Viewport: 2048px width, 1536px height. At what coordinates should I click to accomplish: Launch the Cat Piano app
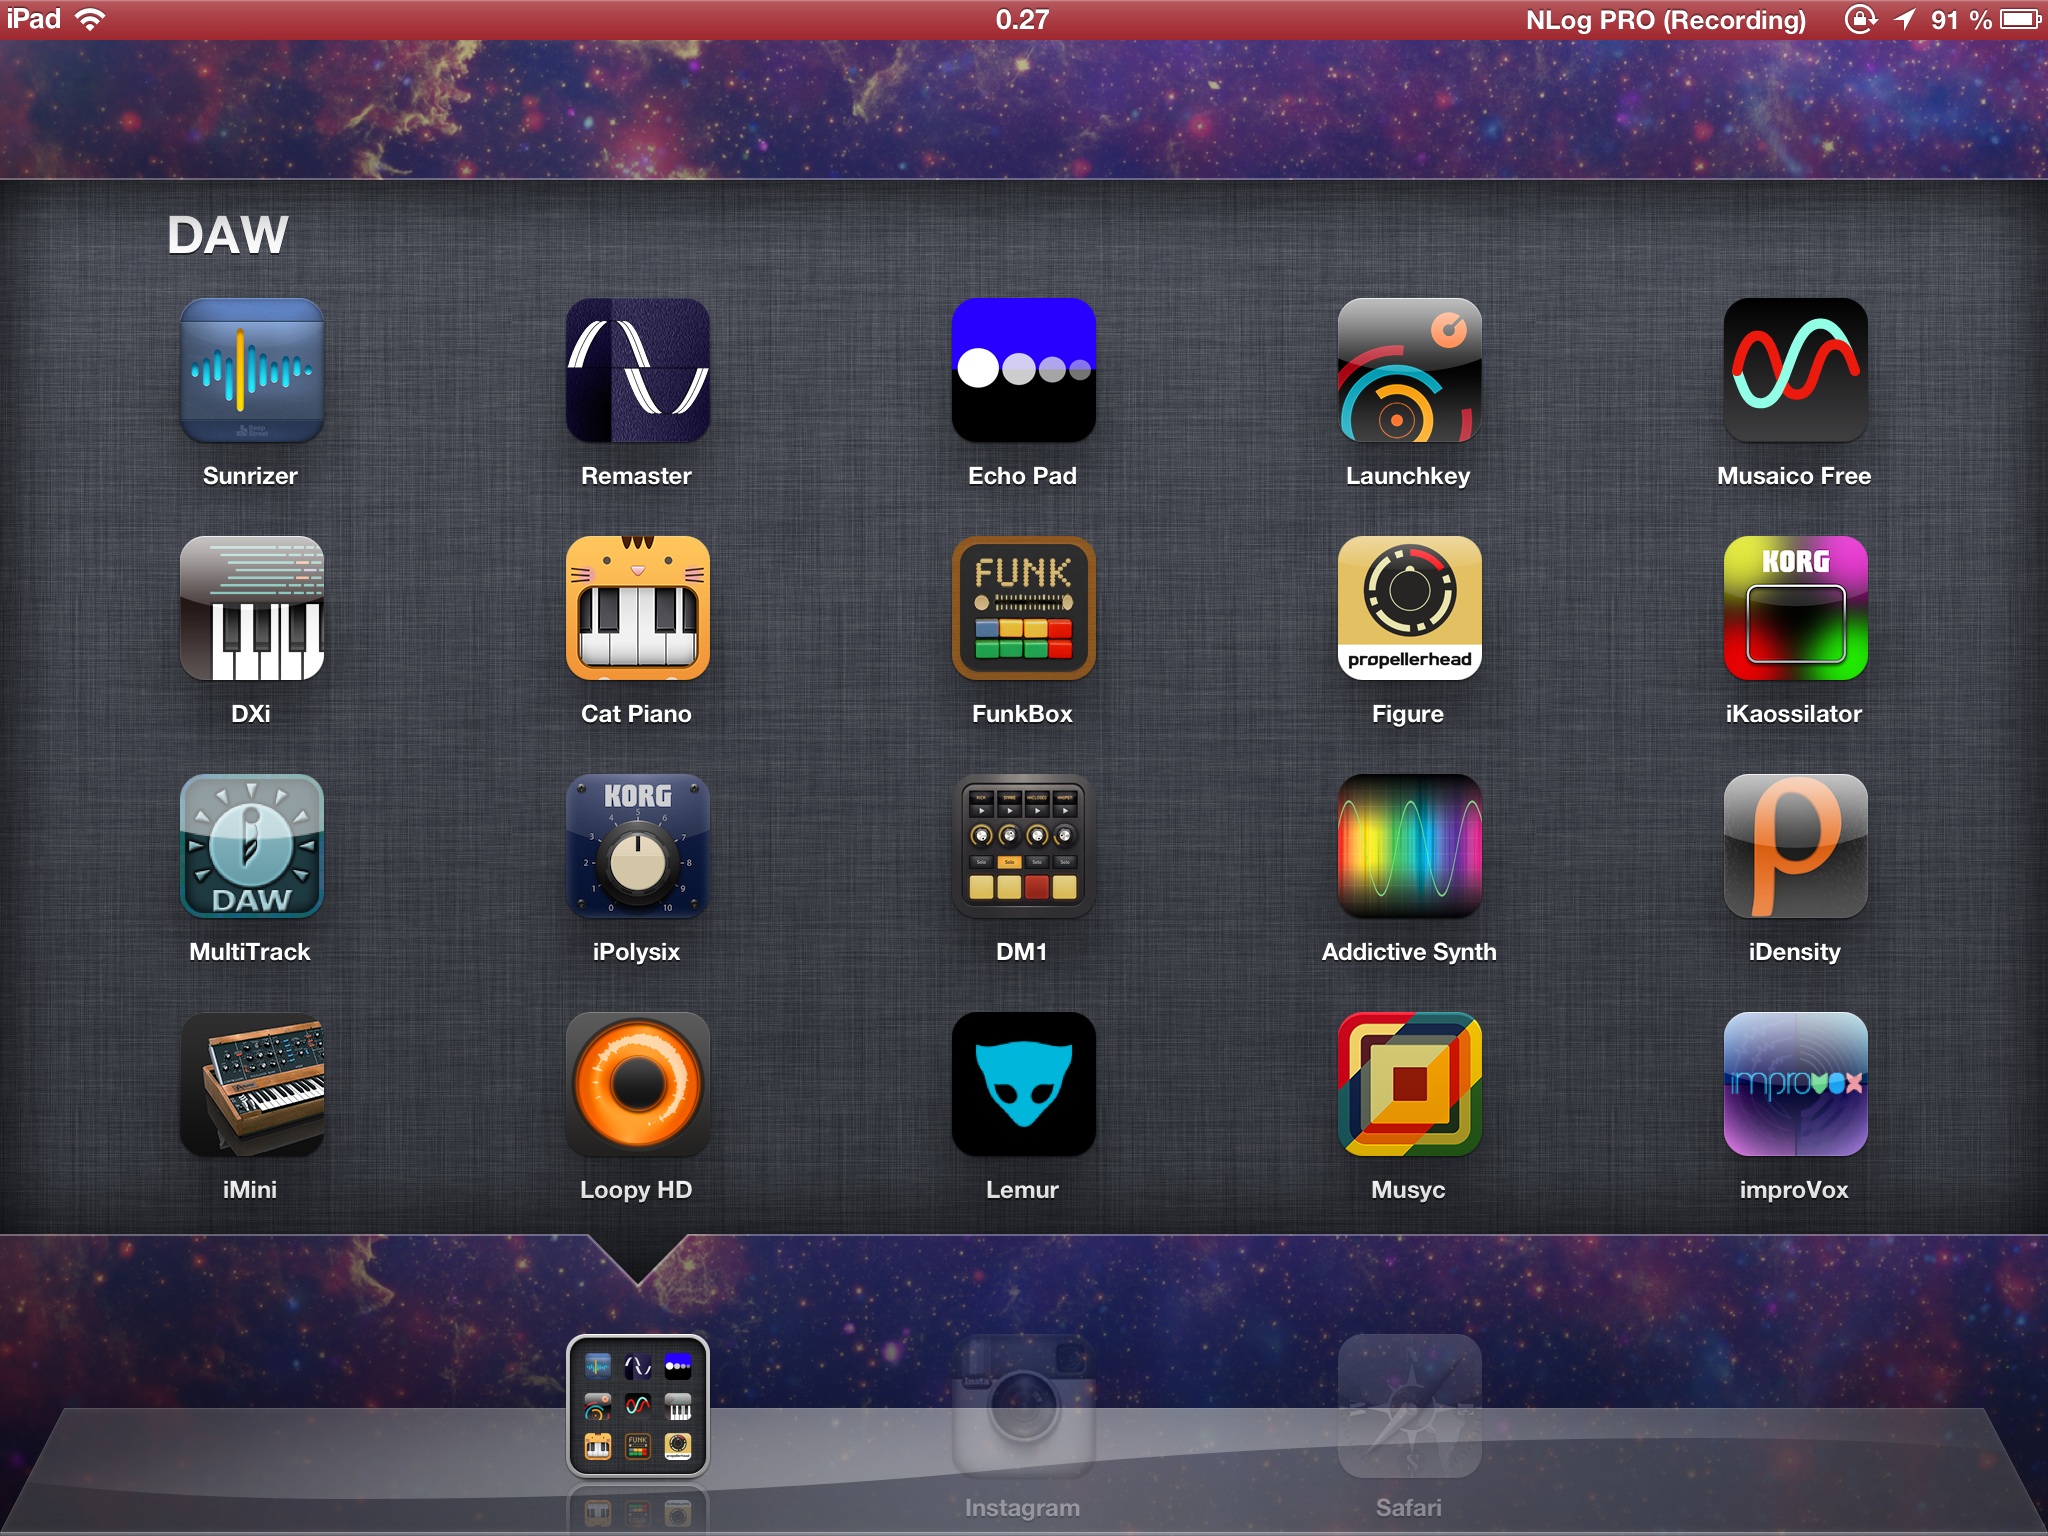(637, 608)
